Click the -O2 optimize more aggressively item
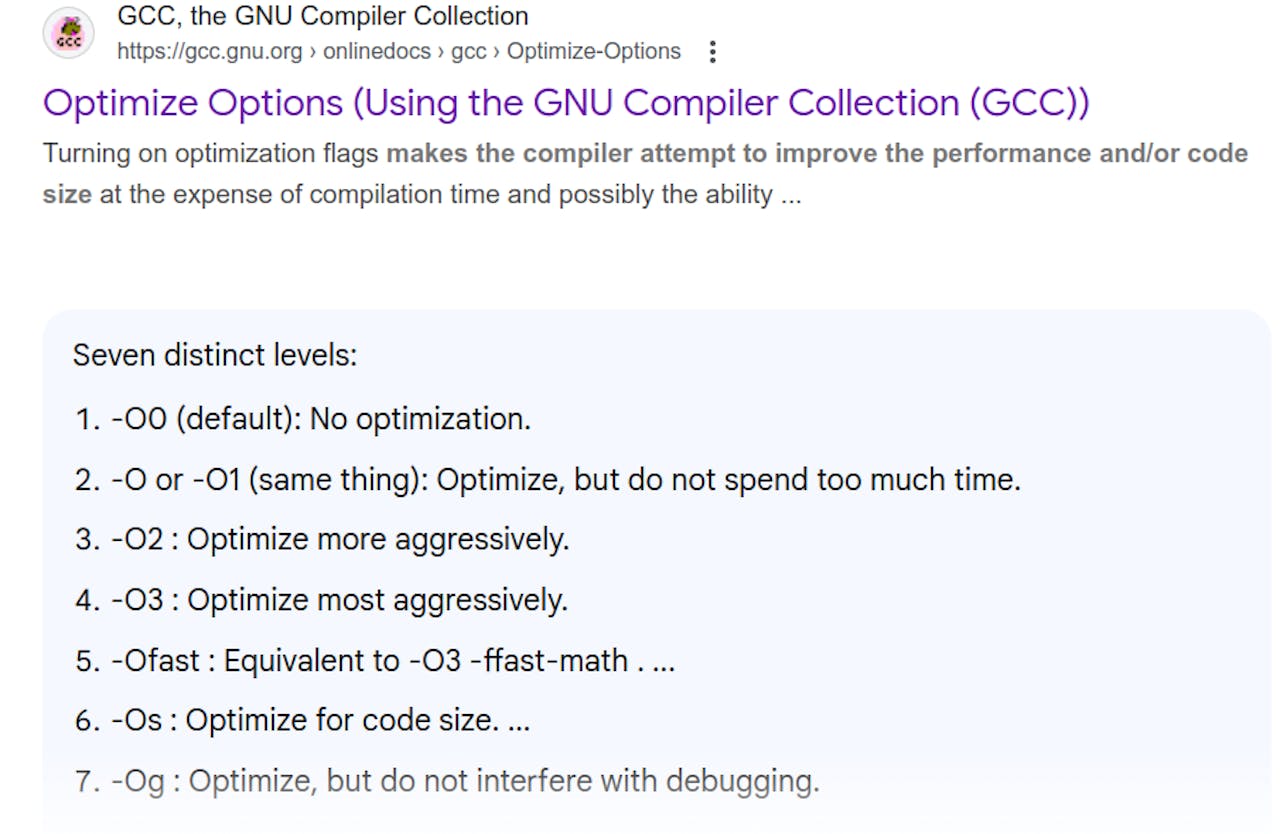Image resolution: width=1280 pixels, height=834 pixels. coord(340,540)
